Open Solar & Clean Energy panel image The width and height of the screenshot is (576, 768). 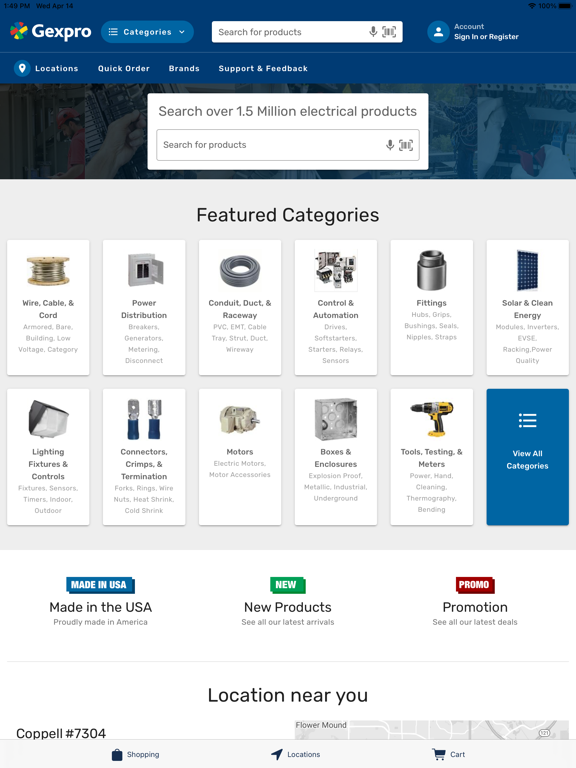pos(528,270)
